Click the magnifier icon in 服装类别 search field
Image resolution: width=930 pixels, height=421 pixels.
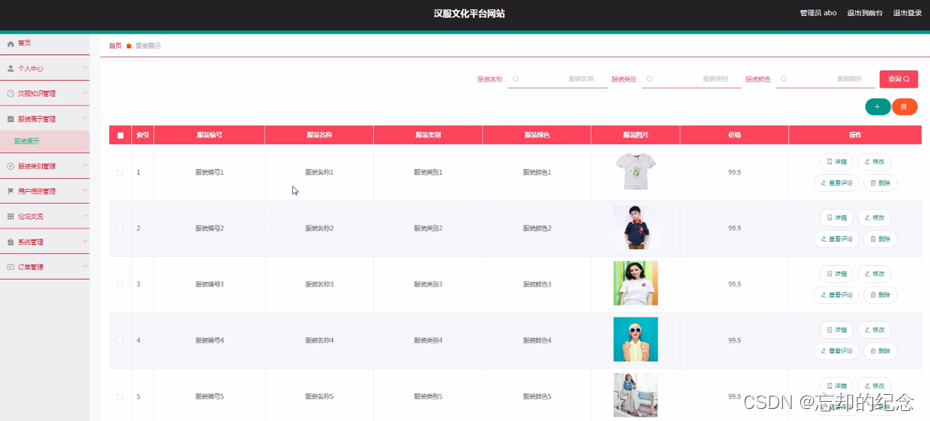(x=649, y=79)
